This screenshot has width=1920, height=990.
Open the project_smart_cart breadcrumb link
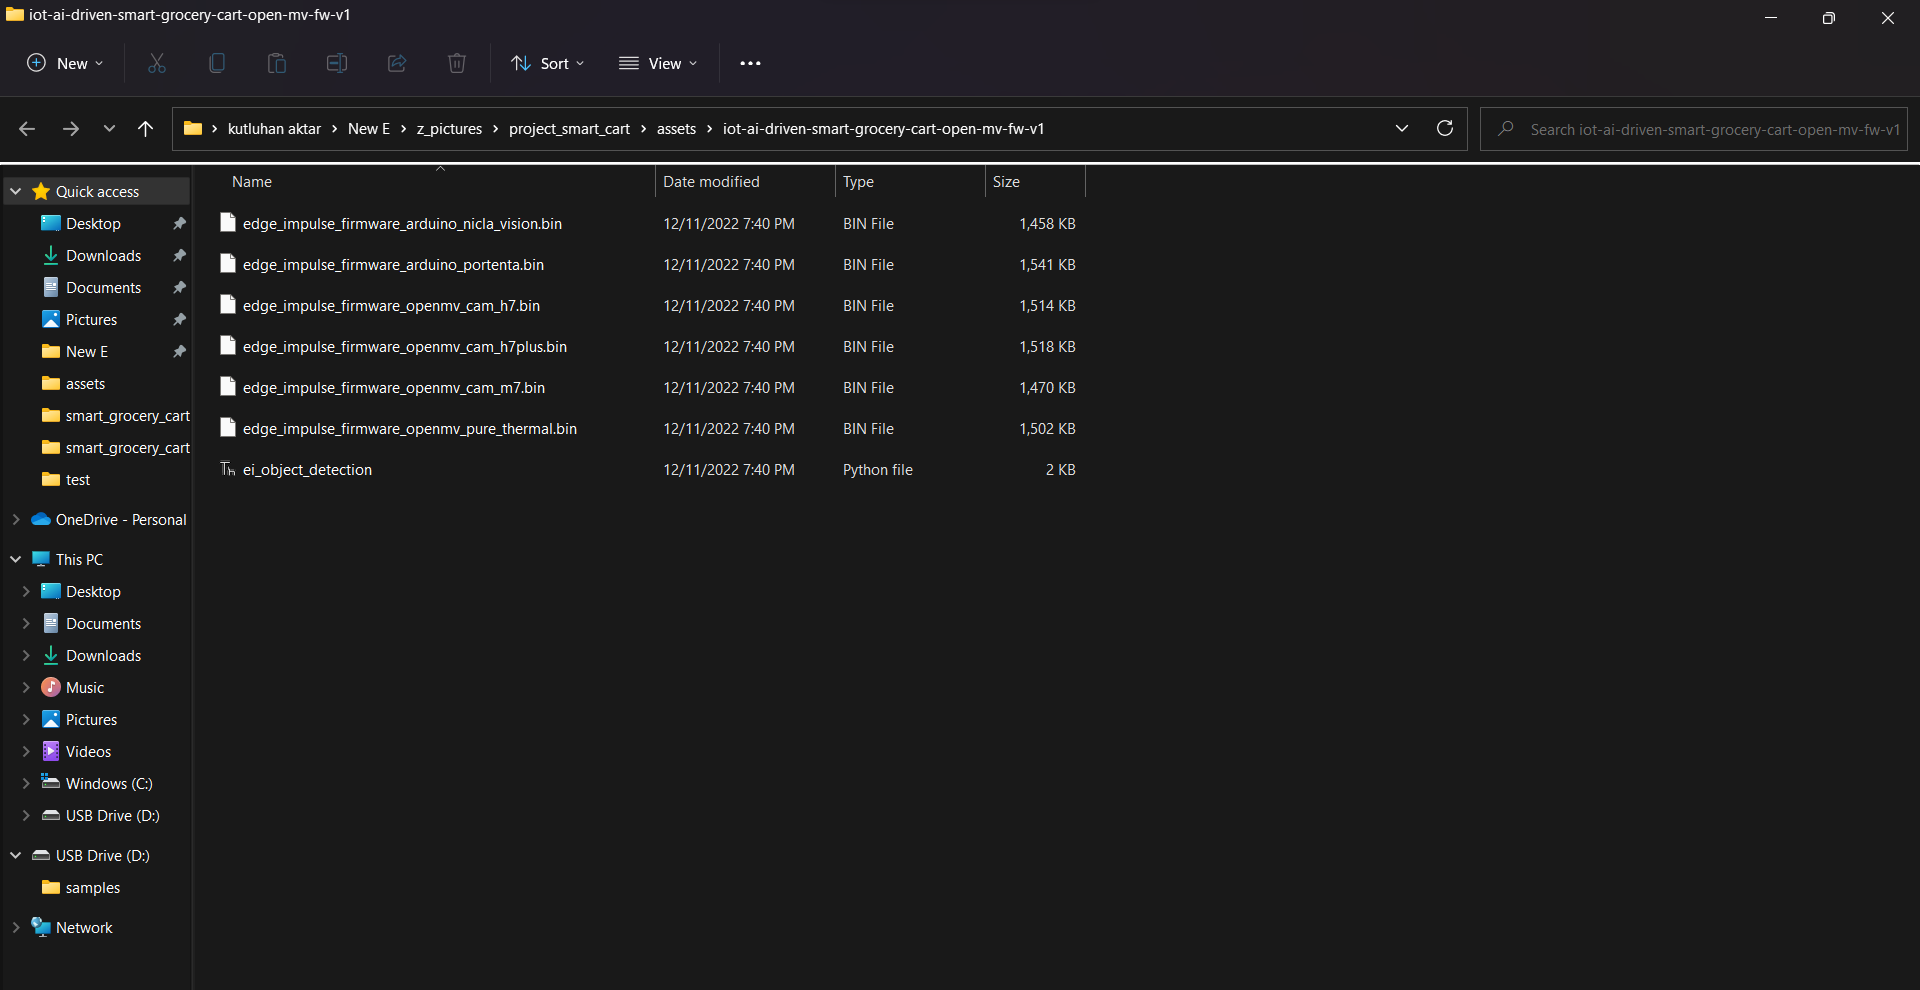[569, 128]
